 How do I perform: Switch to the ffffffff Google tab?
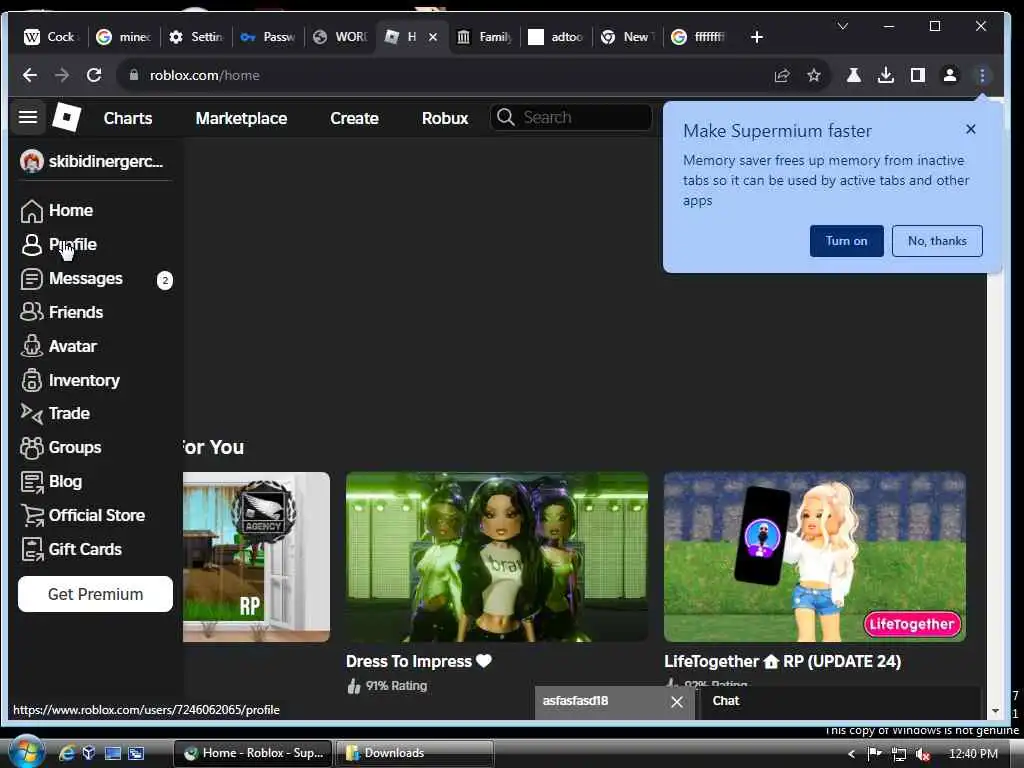point(699,37)
